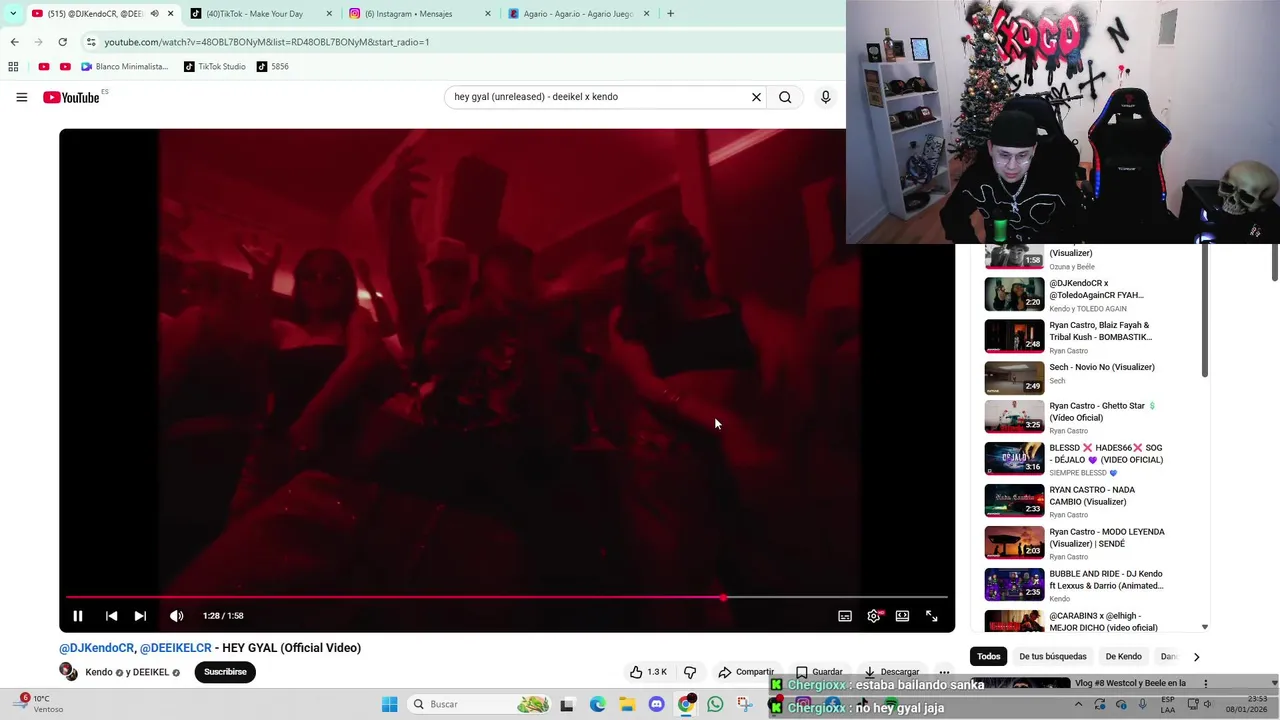Viewport: 1280px width, 720px height.
Task: Open Kendo y DEEIKEL channel name
Action: tap(127, 672)
